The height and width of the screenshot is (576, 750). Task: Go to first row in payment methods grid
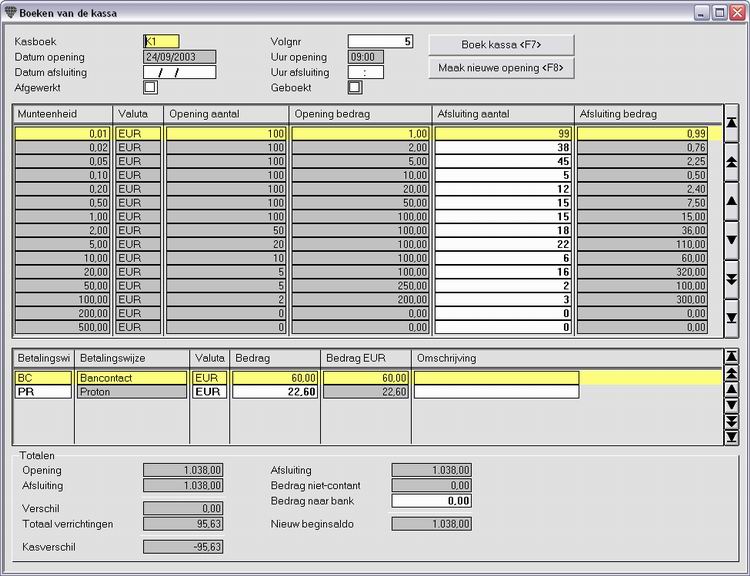(731, 356)
